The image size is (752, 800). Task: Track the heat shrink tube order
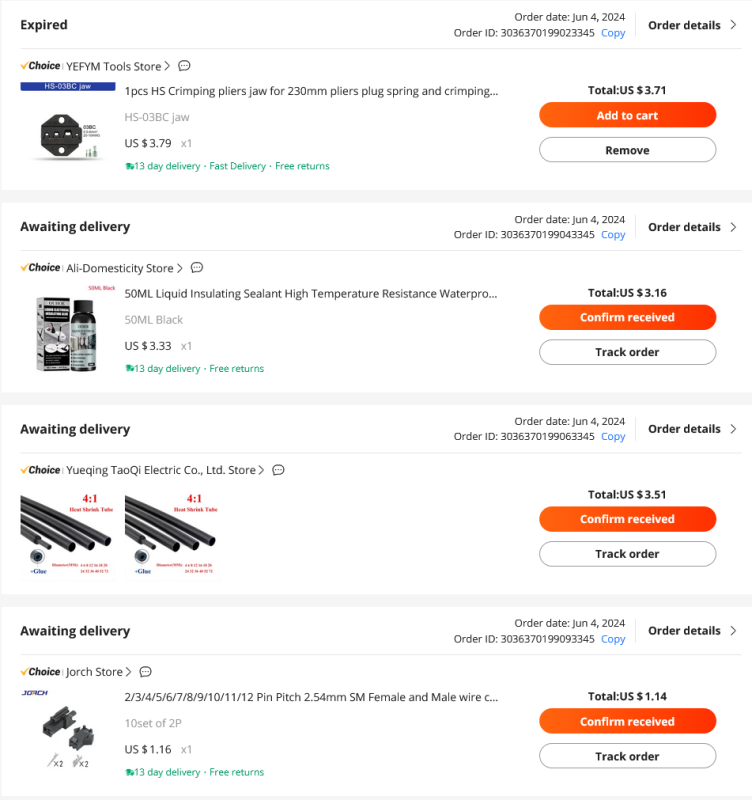627,554
